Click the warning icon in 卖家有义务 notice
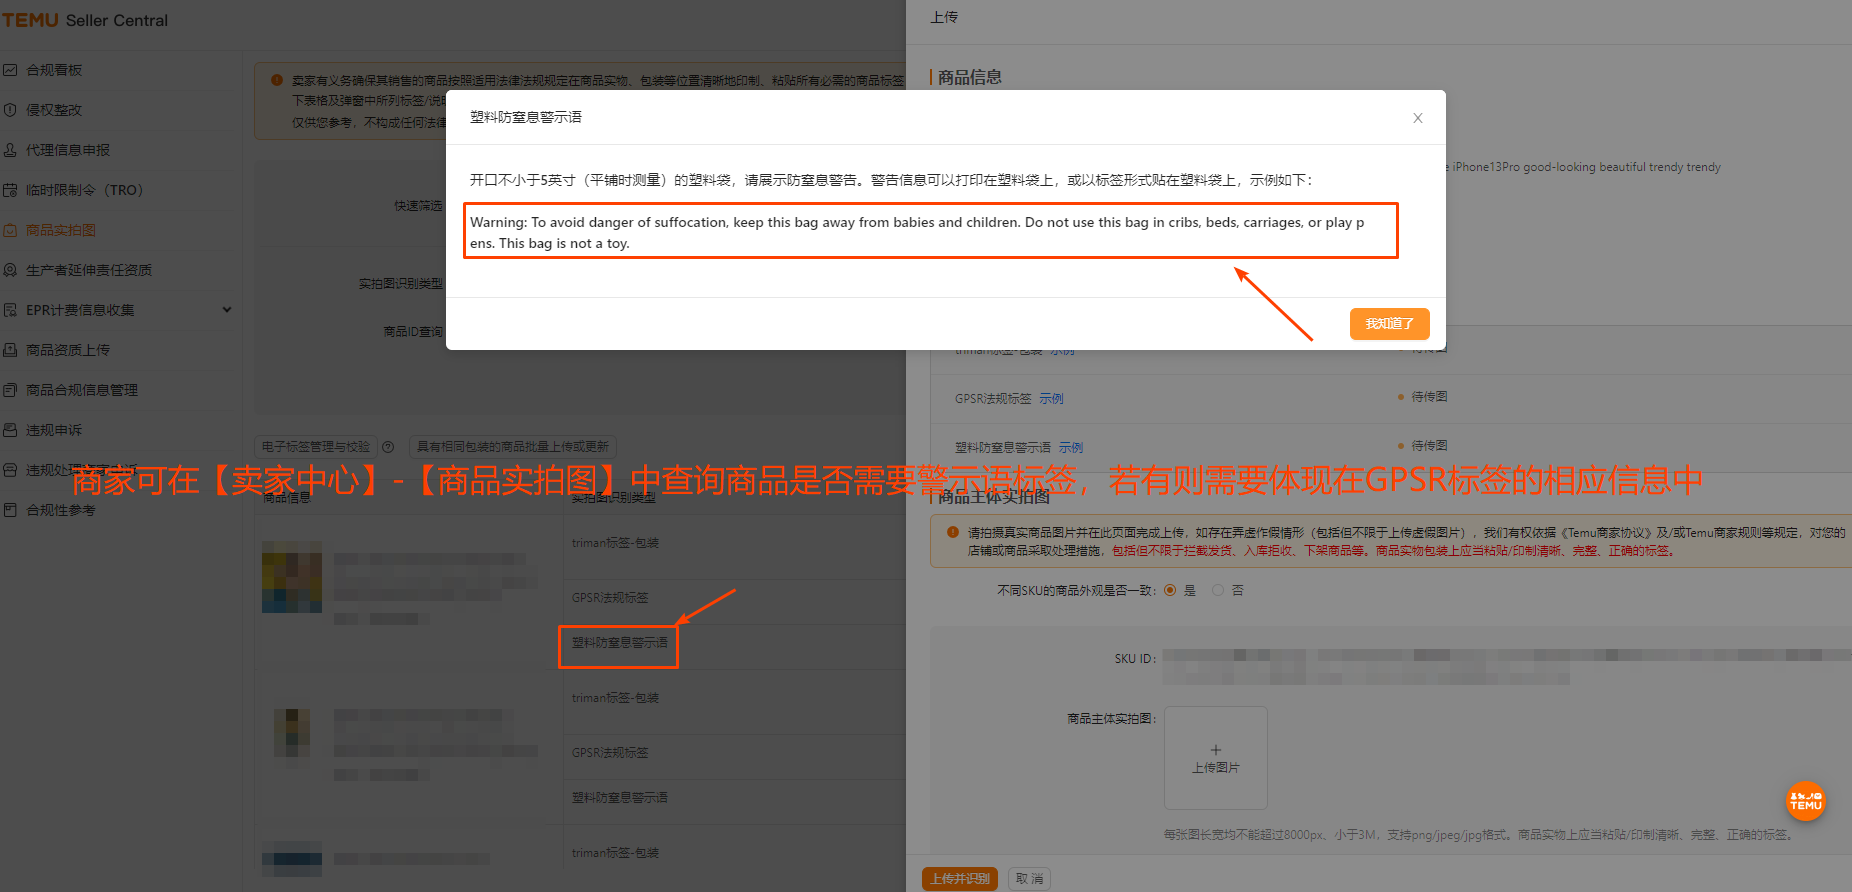1852x892 pixels. 277,80
